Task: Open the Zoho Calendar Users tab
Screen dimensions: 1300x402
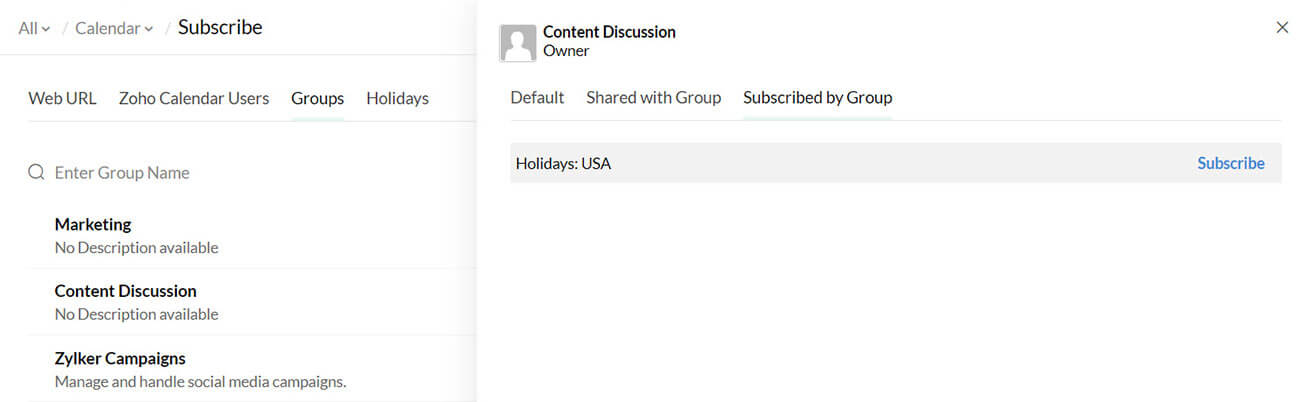Action: 194,98
